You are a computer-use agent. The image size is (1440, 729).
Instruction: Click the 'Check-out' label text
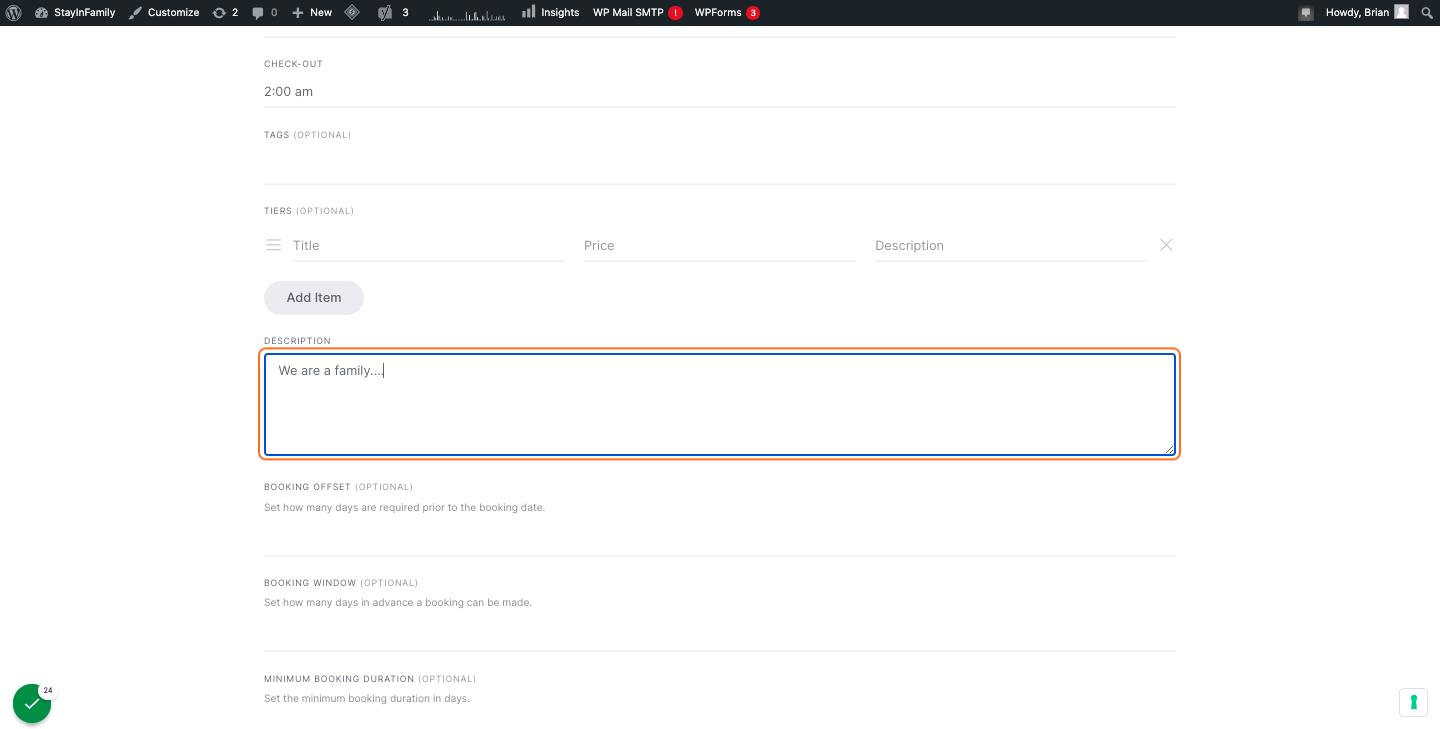click(x=293, y=64)
